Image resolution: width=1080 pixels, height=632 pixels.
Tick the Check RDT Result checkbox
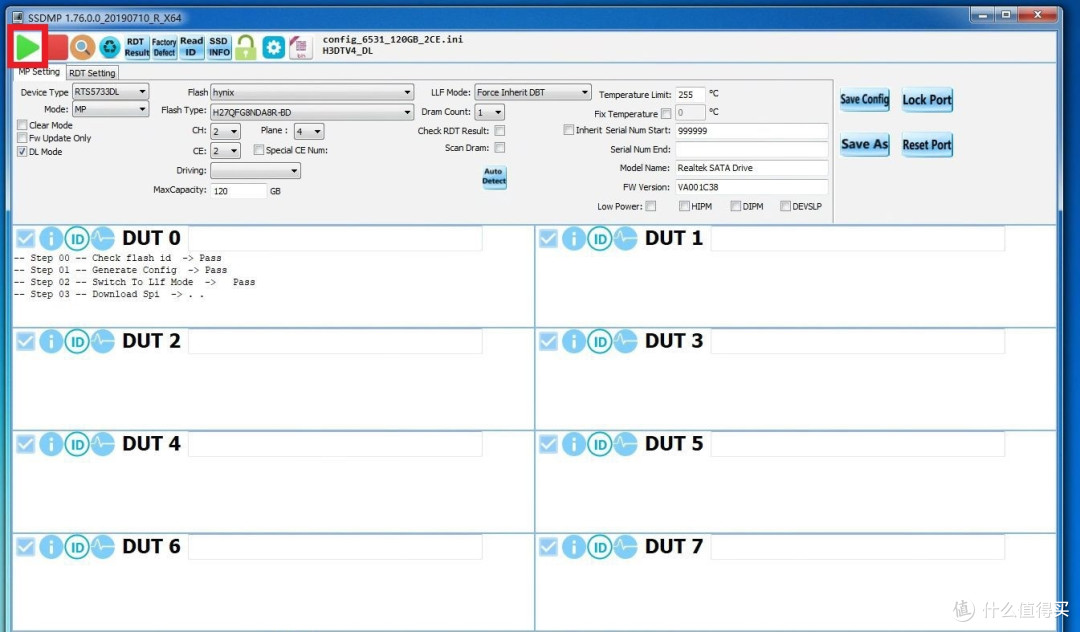pos(500,131)
